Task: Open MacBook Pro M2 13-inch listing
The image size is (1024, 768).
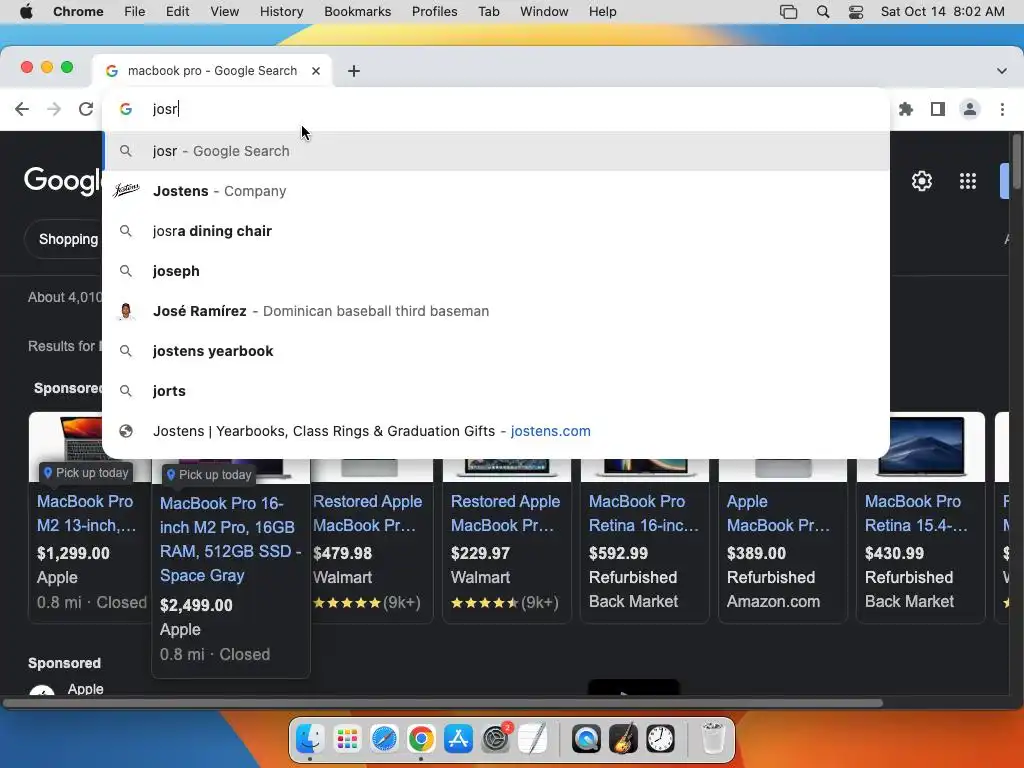Action: click(x=86, y=513)
